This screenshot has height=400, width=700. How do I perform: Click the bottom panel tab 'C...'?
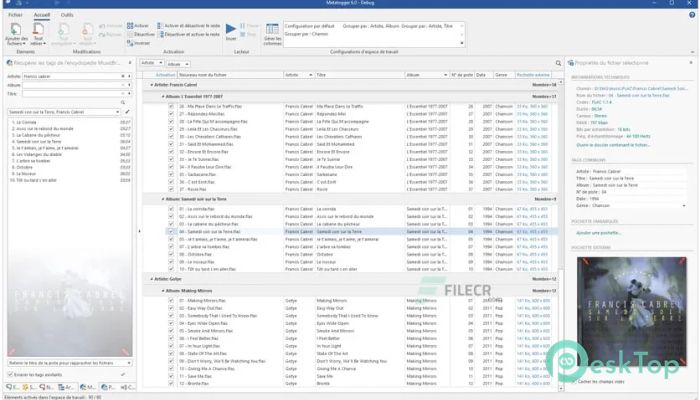(128, 387)
